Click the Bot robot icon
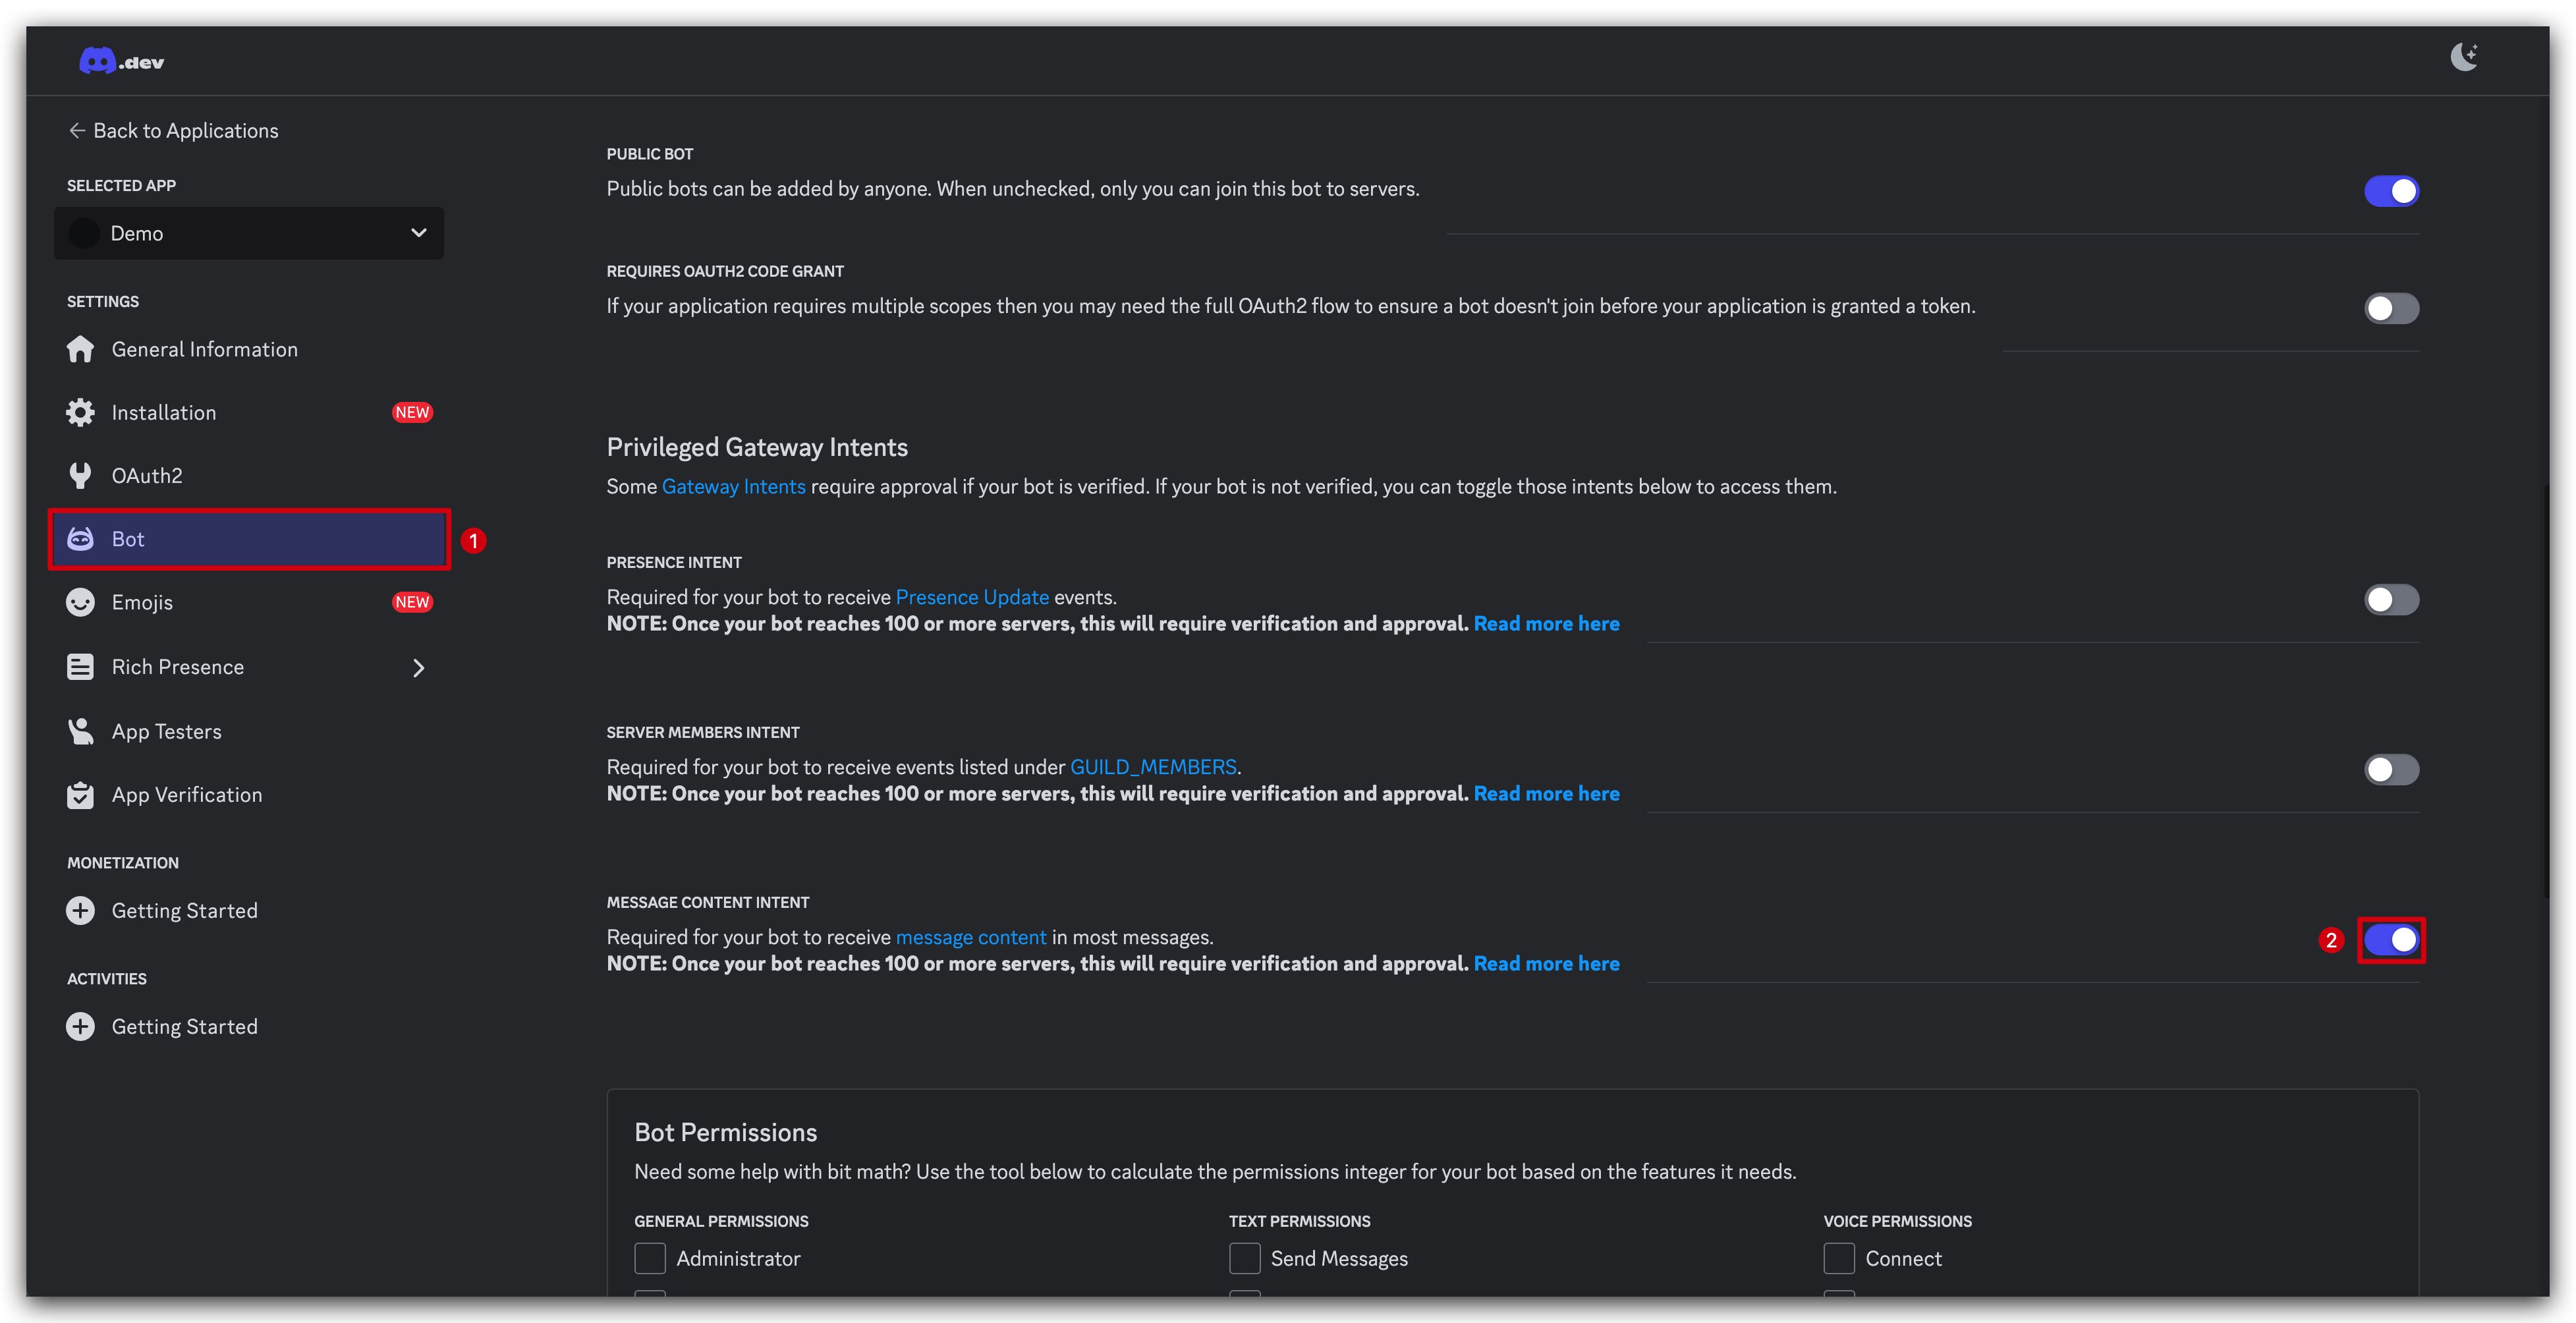Image resolution: width=2576 pixels, height=1323 pixels. (x=80, y=539)
